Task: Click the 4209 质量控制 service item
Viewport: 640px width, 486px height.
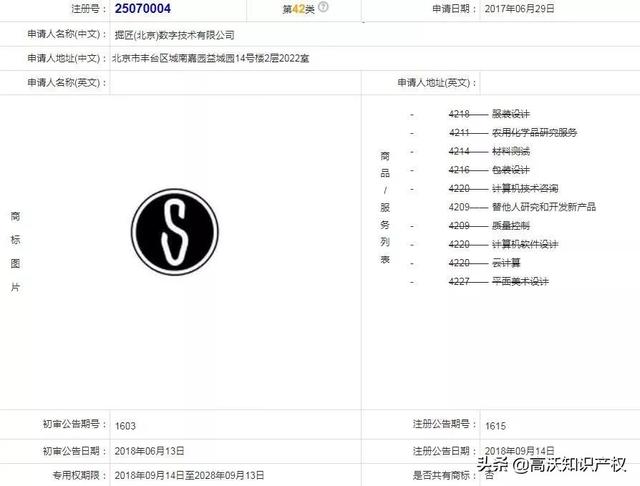Action: [489, 226]
